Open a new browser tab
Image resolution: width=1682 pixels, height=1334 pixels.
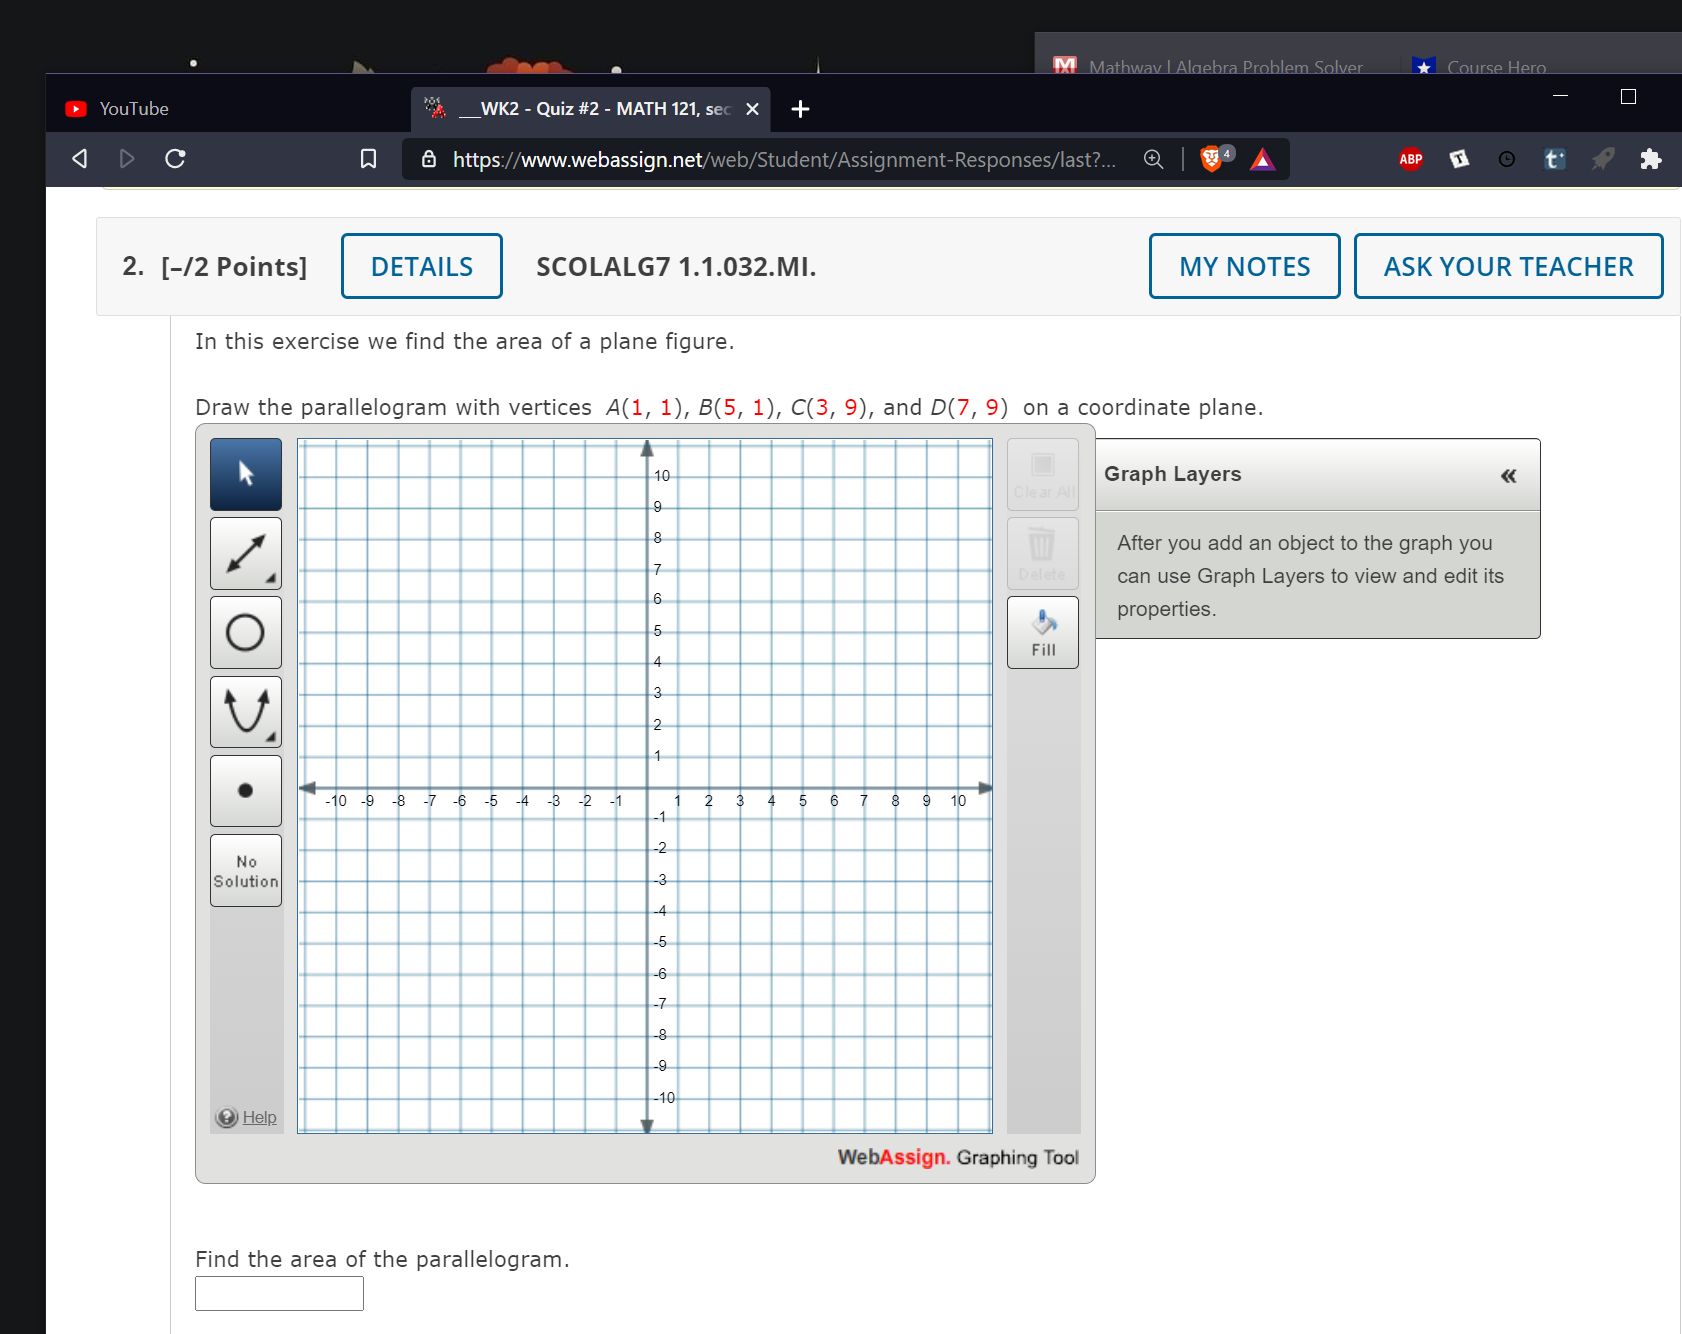800,109
